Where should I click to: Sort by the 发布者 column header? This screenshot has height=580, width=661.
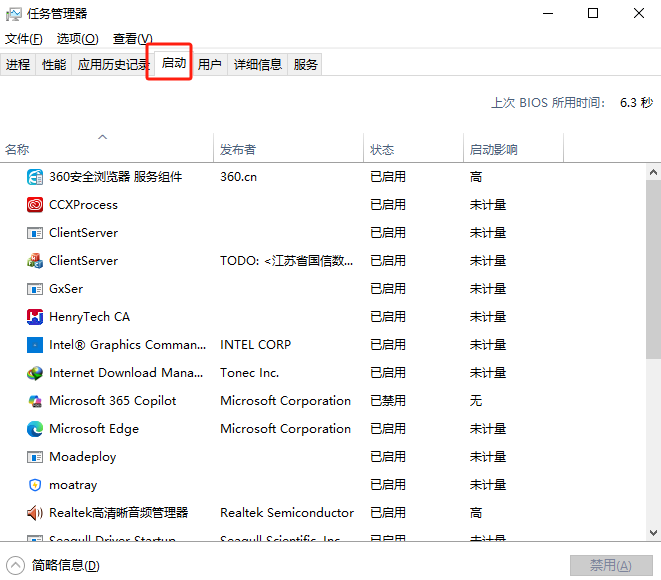click(x=288, y=149)
